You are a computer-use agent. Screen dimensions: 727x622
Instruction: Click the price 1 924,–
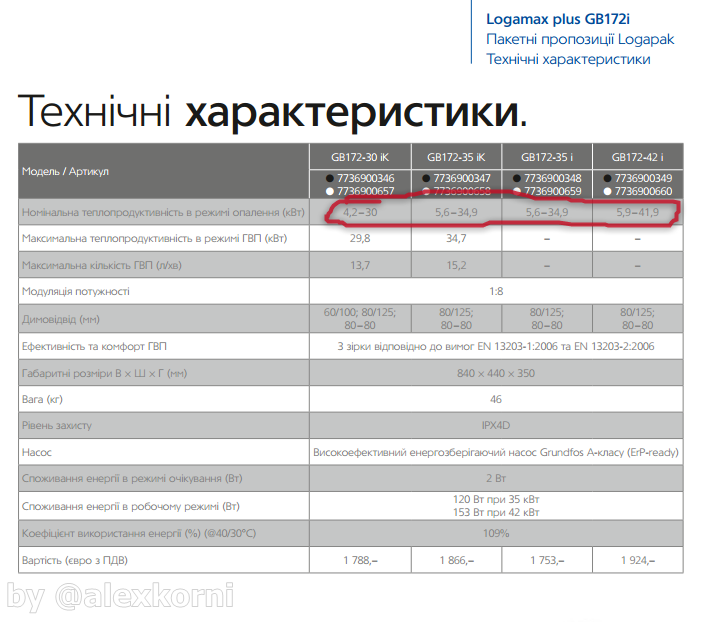pos(638,561)
